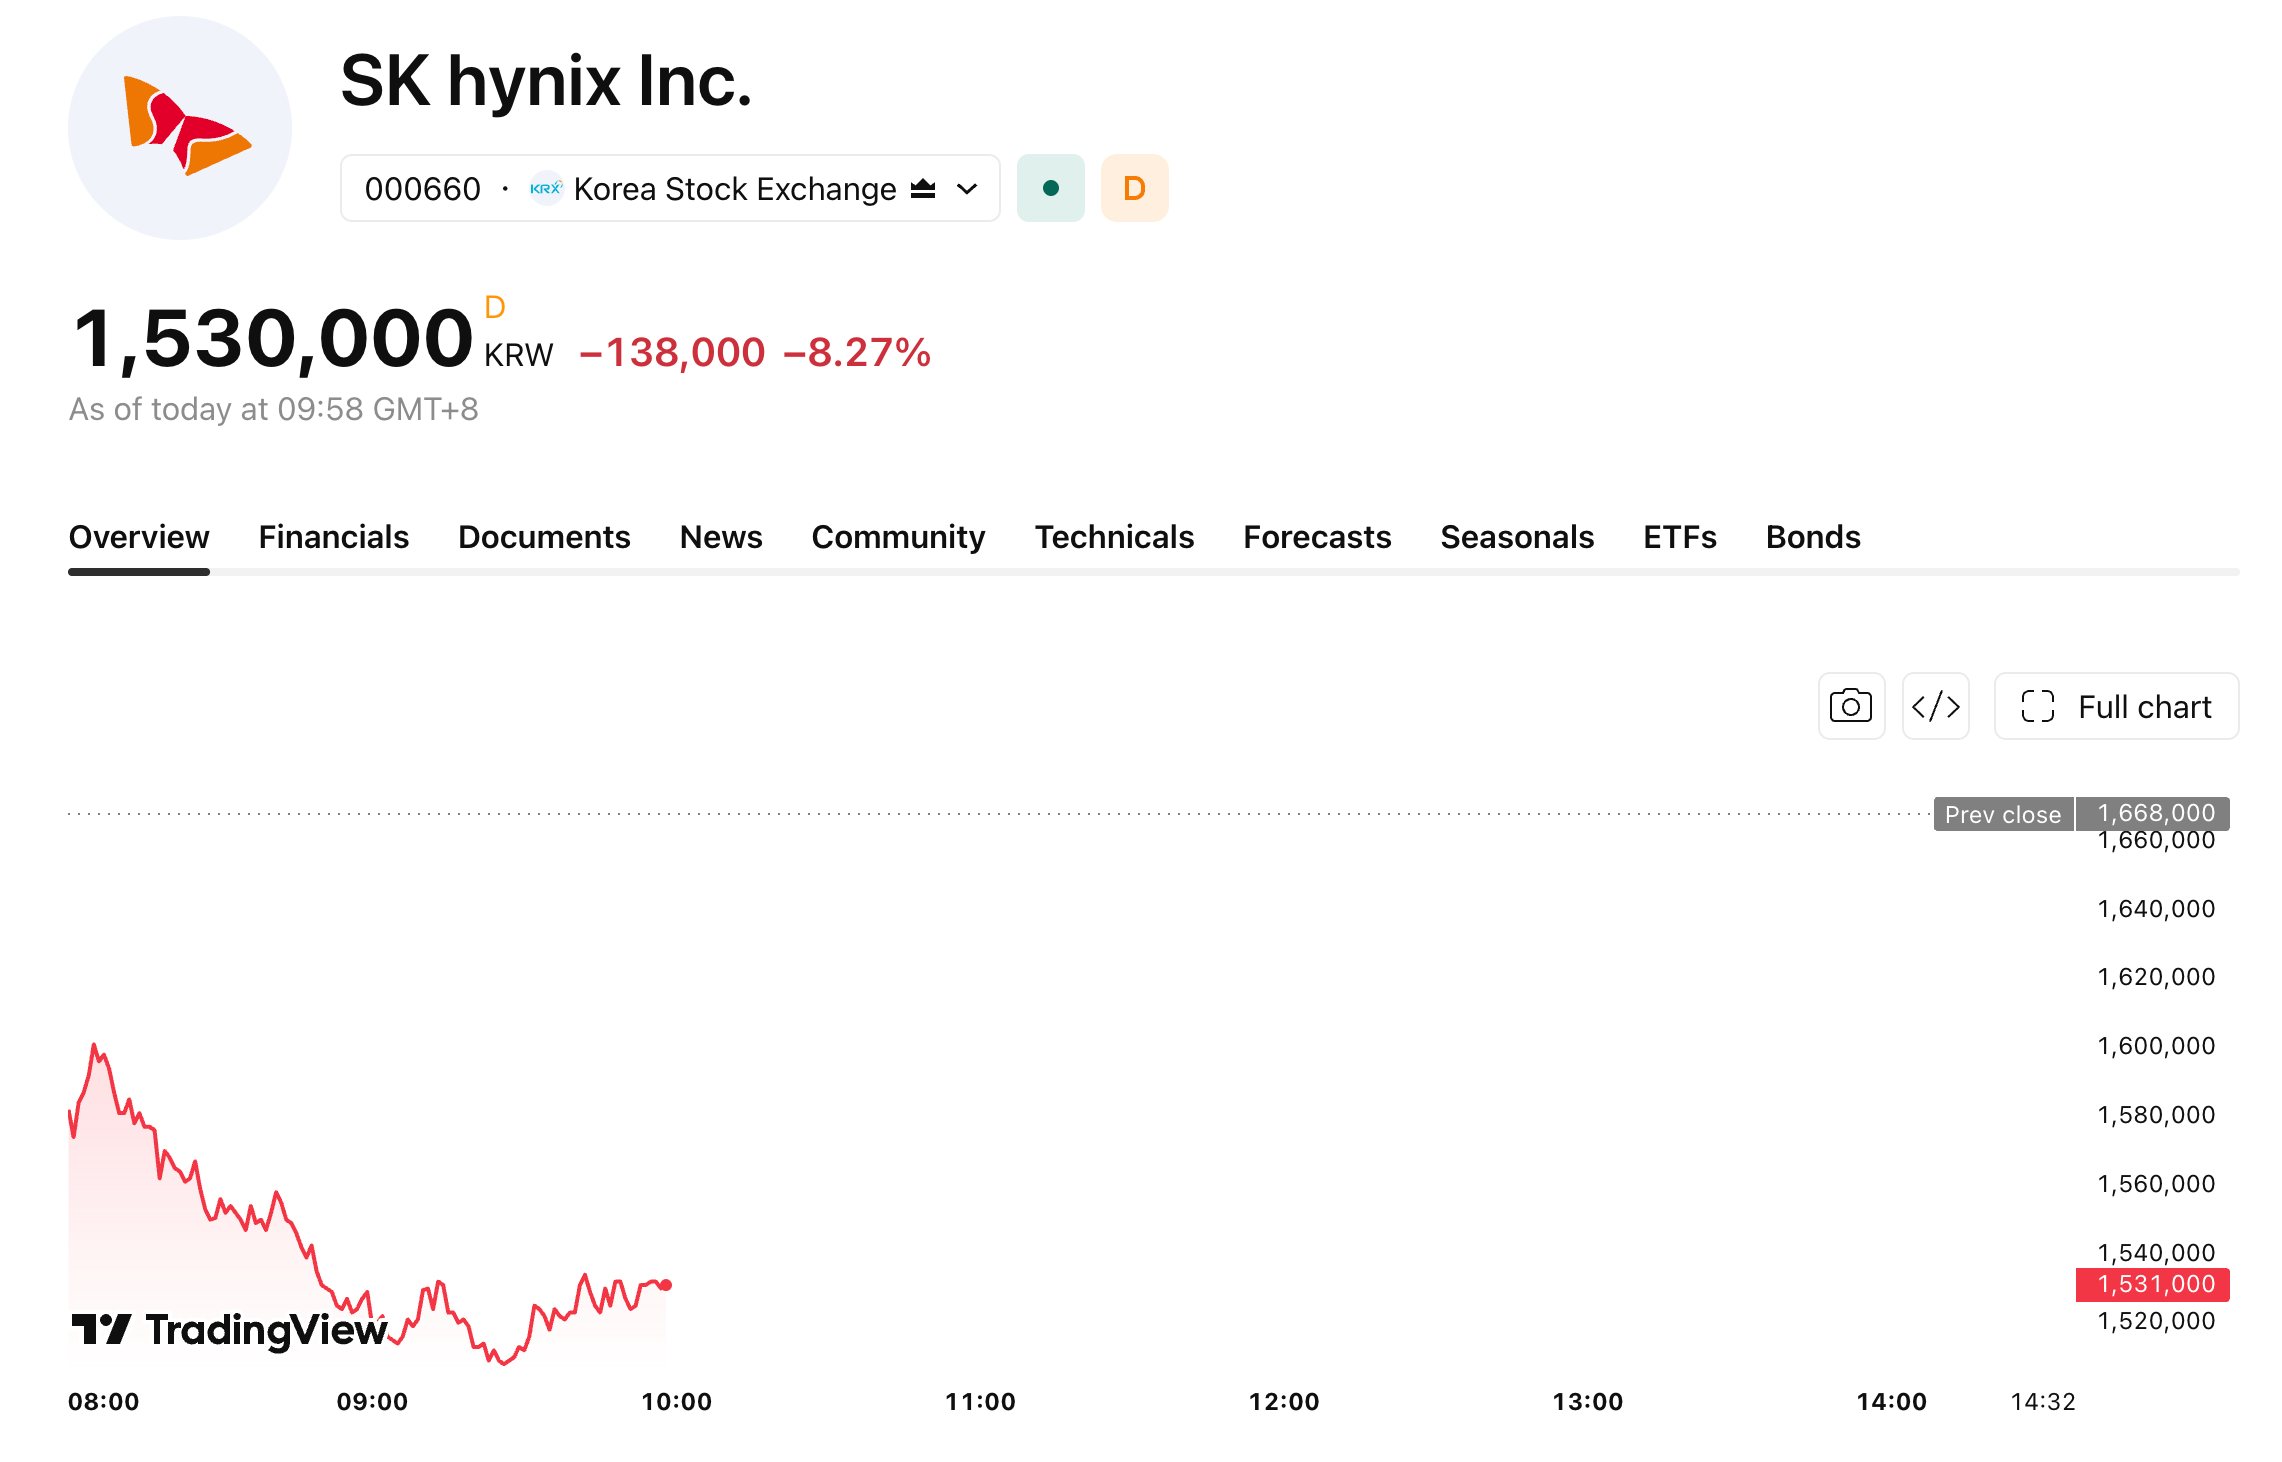Open the Korea Stock Exchange selector dropdown
The height and width of the screenshot is (1462, 2282).
tap(670, 188)
